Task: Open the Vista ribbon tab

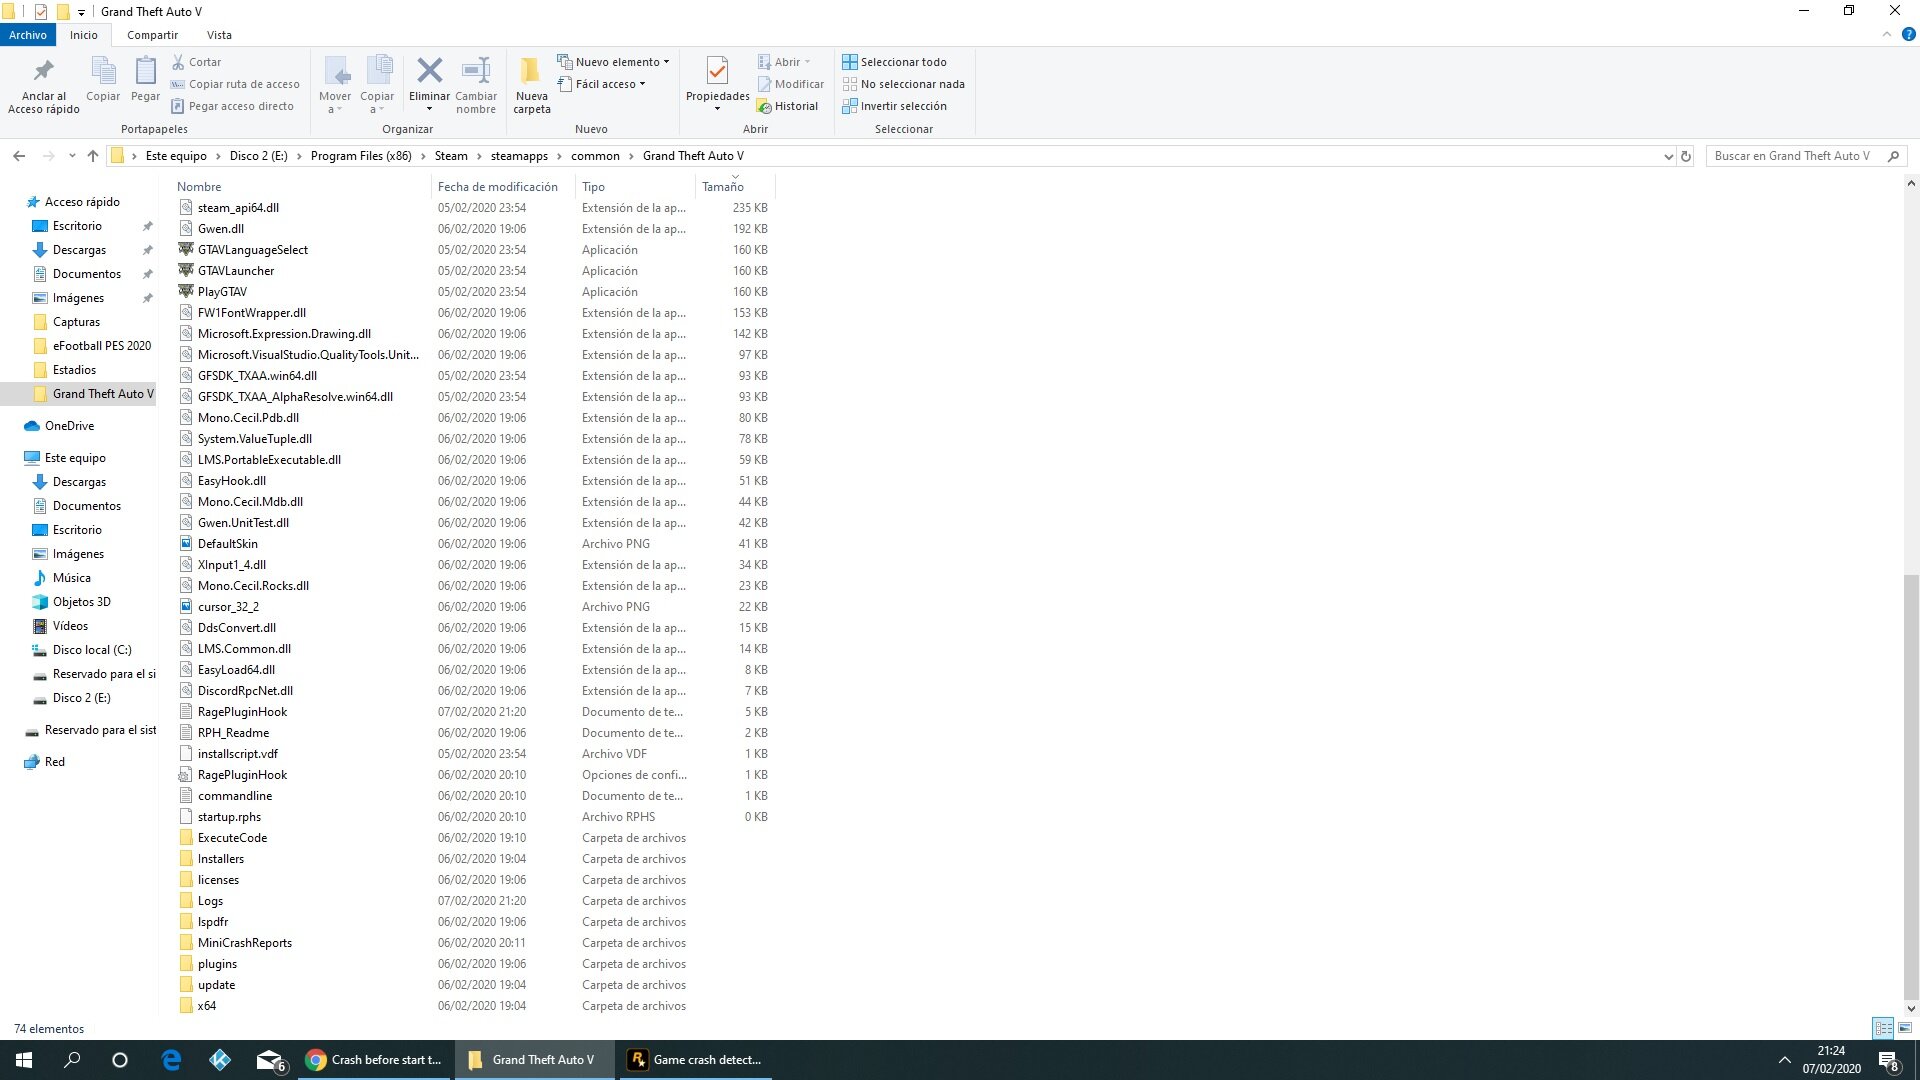Action: point(219,35)
